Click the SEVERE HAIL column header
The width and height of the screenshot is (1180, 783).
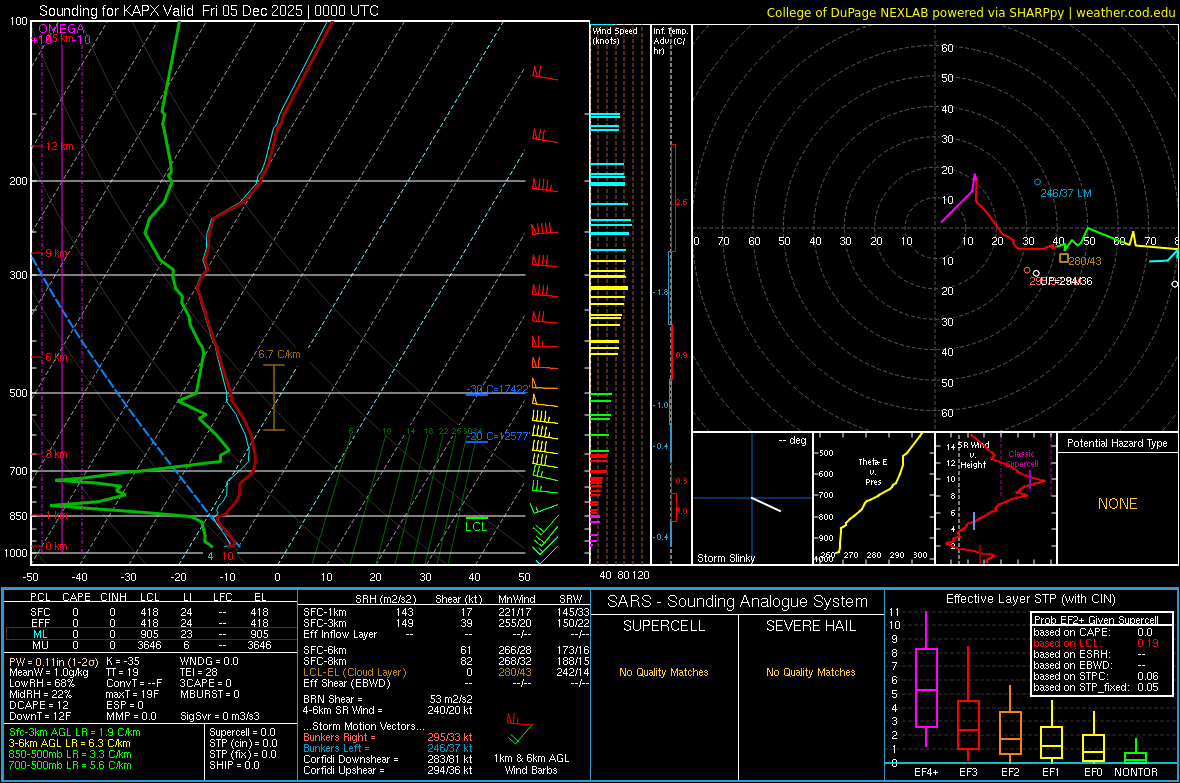click(x=810, y=626)
